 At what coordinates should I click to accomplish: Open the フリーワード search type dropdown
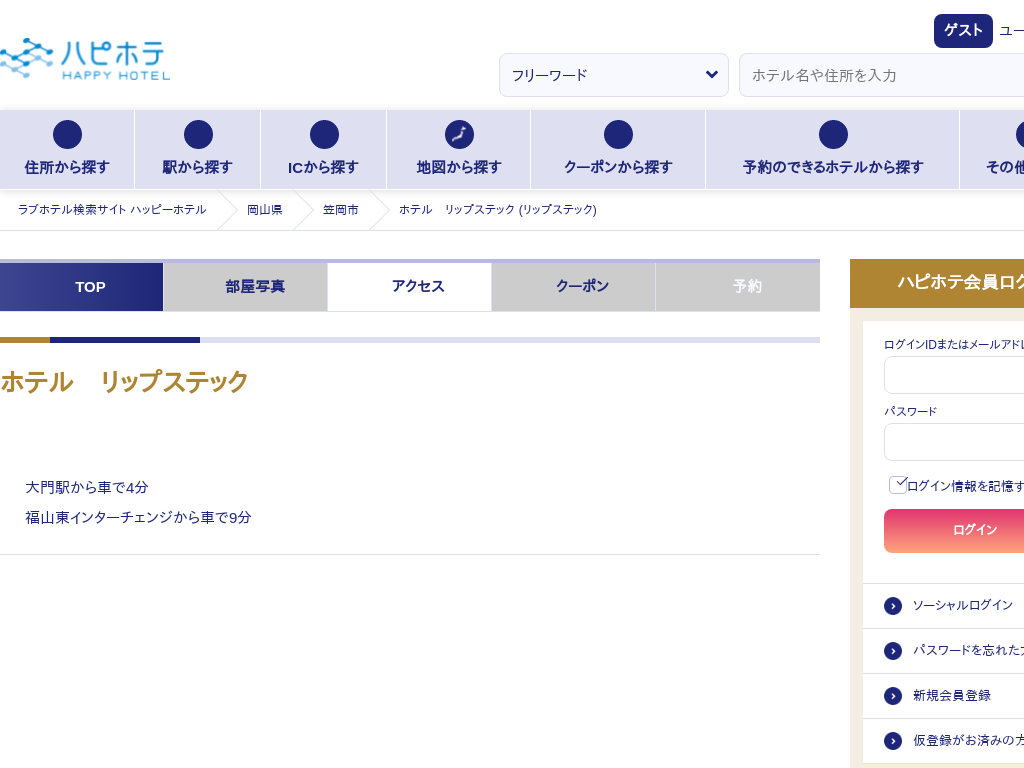(x=614, y=75)
